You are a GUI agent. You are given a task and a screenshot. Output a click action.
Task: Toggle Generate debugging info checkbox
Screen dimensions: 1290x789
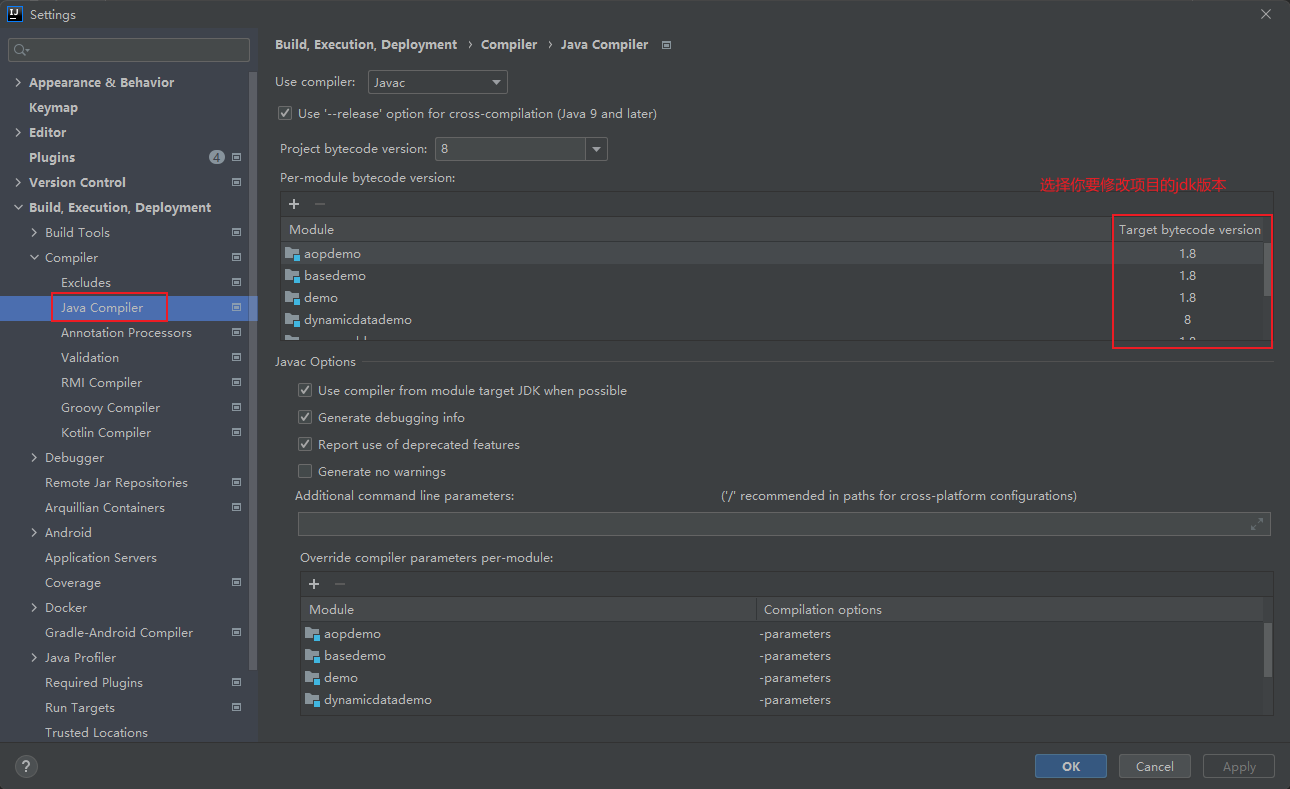[305, 418]
